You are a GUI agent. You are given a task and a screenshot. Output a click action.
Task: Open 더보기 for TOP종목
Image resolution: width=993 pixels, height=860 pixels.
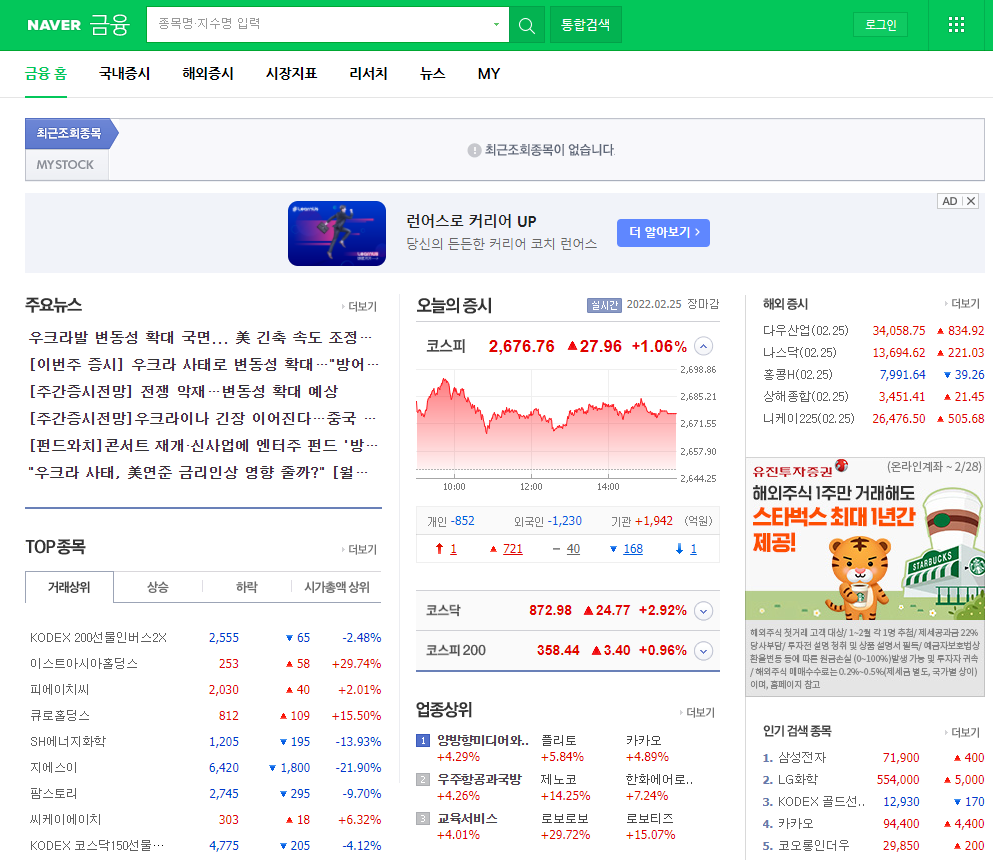tap(360, 549)
